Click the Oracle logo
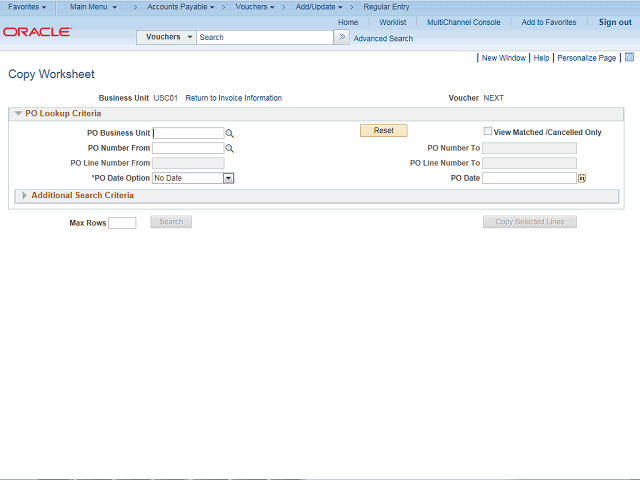640x480 pixels. pyautogui.click(x=37, y=32)
